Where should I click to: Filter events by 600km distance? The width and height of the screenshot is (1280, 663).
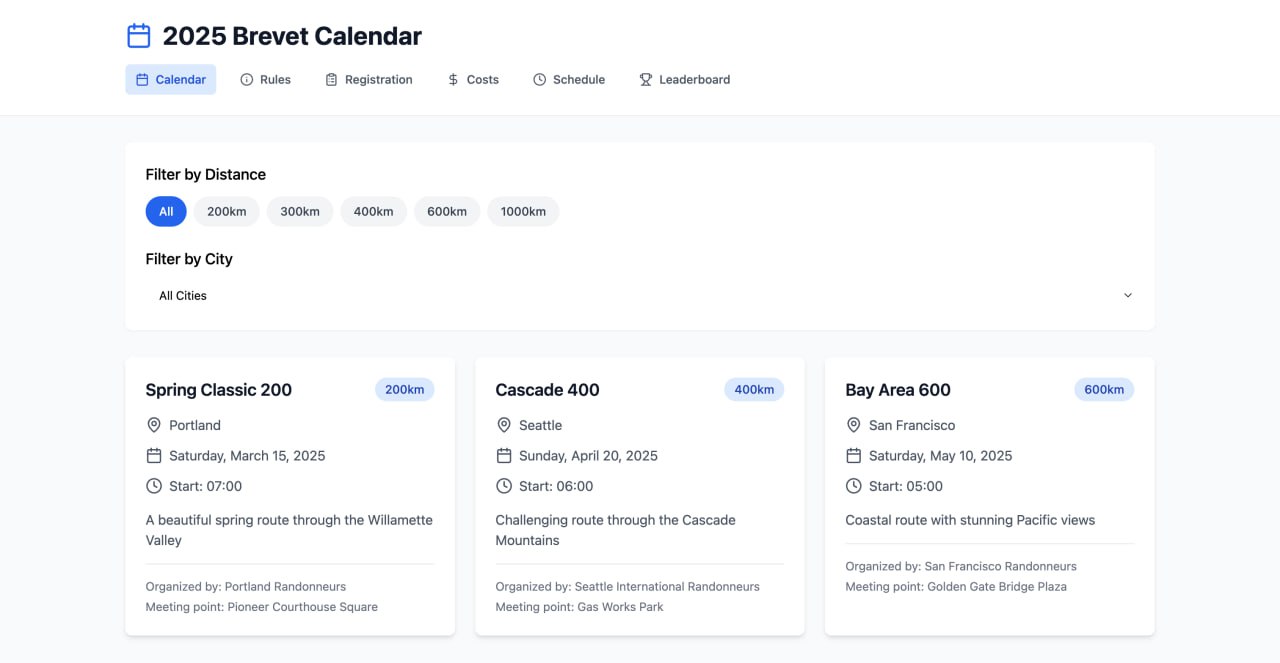[447, 211]
